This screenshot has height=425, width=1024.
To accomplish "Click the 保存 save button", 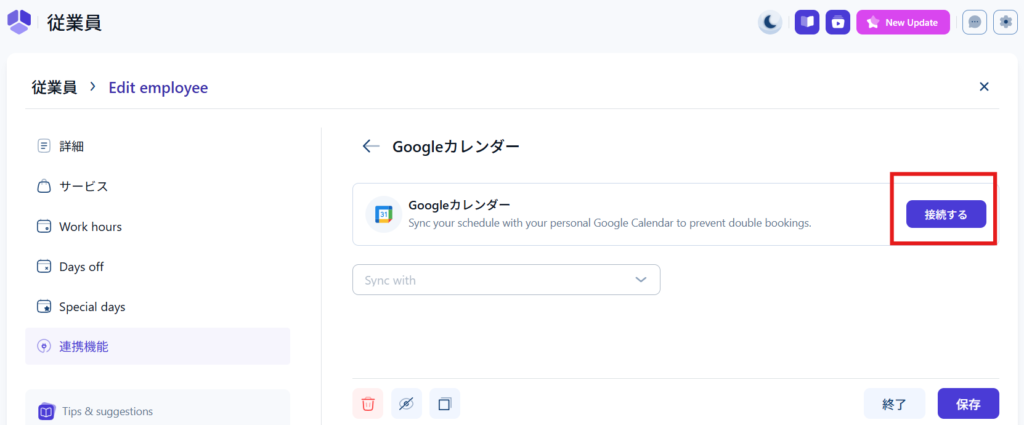I will tap(968, 404).
